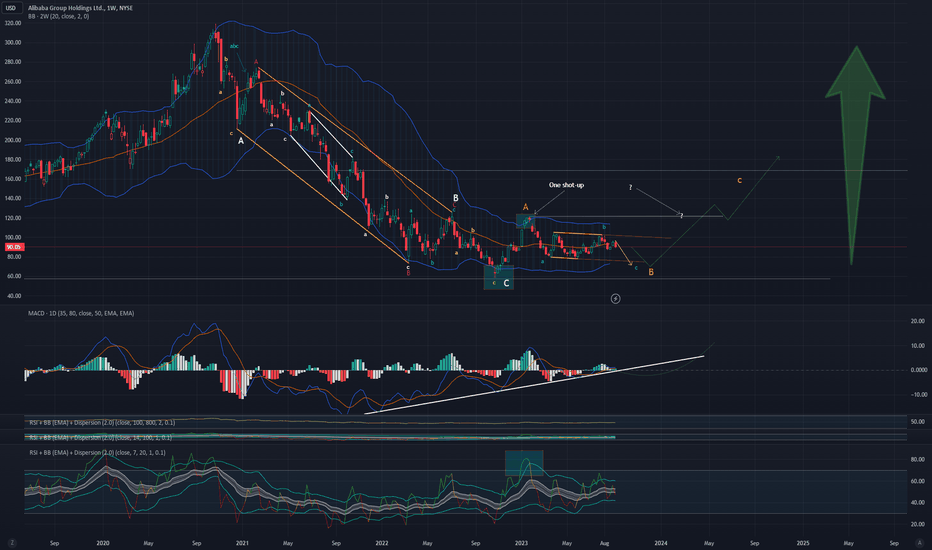Select the white MACD trendline drawing
Image resolution: width=932 pixels, height=550 pixels.
tap(534, 385)
